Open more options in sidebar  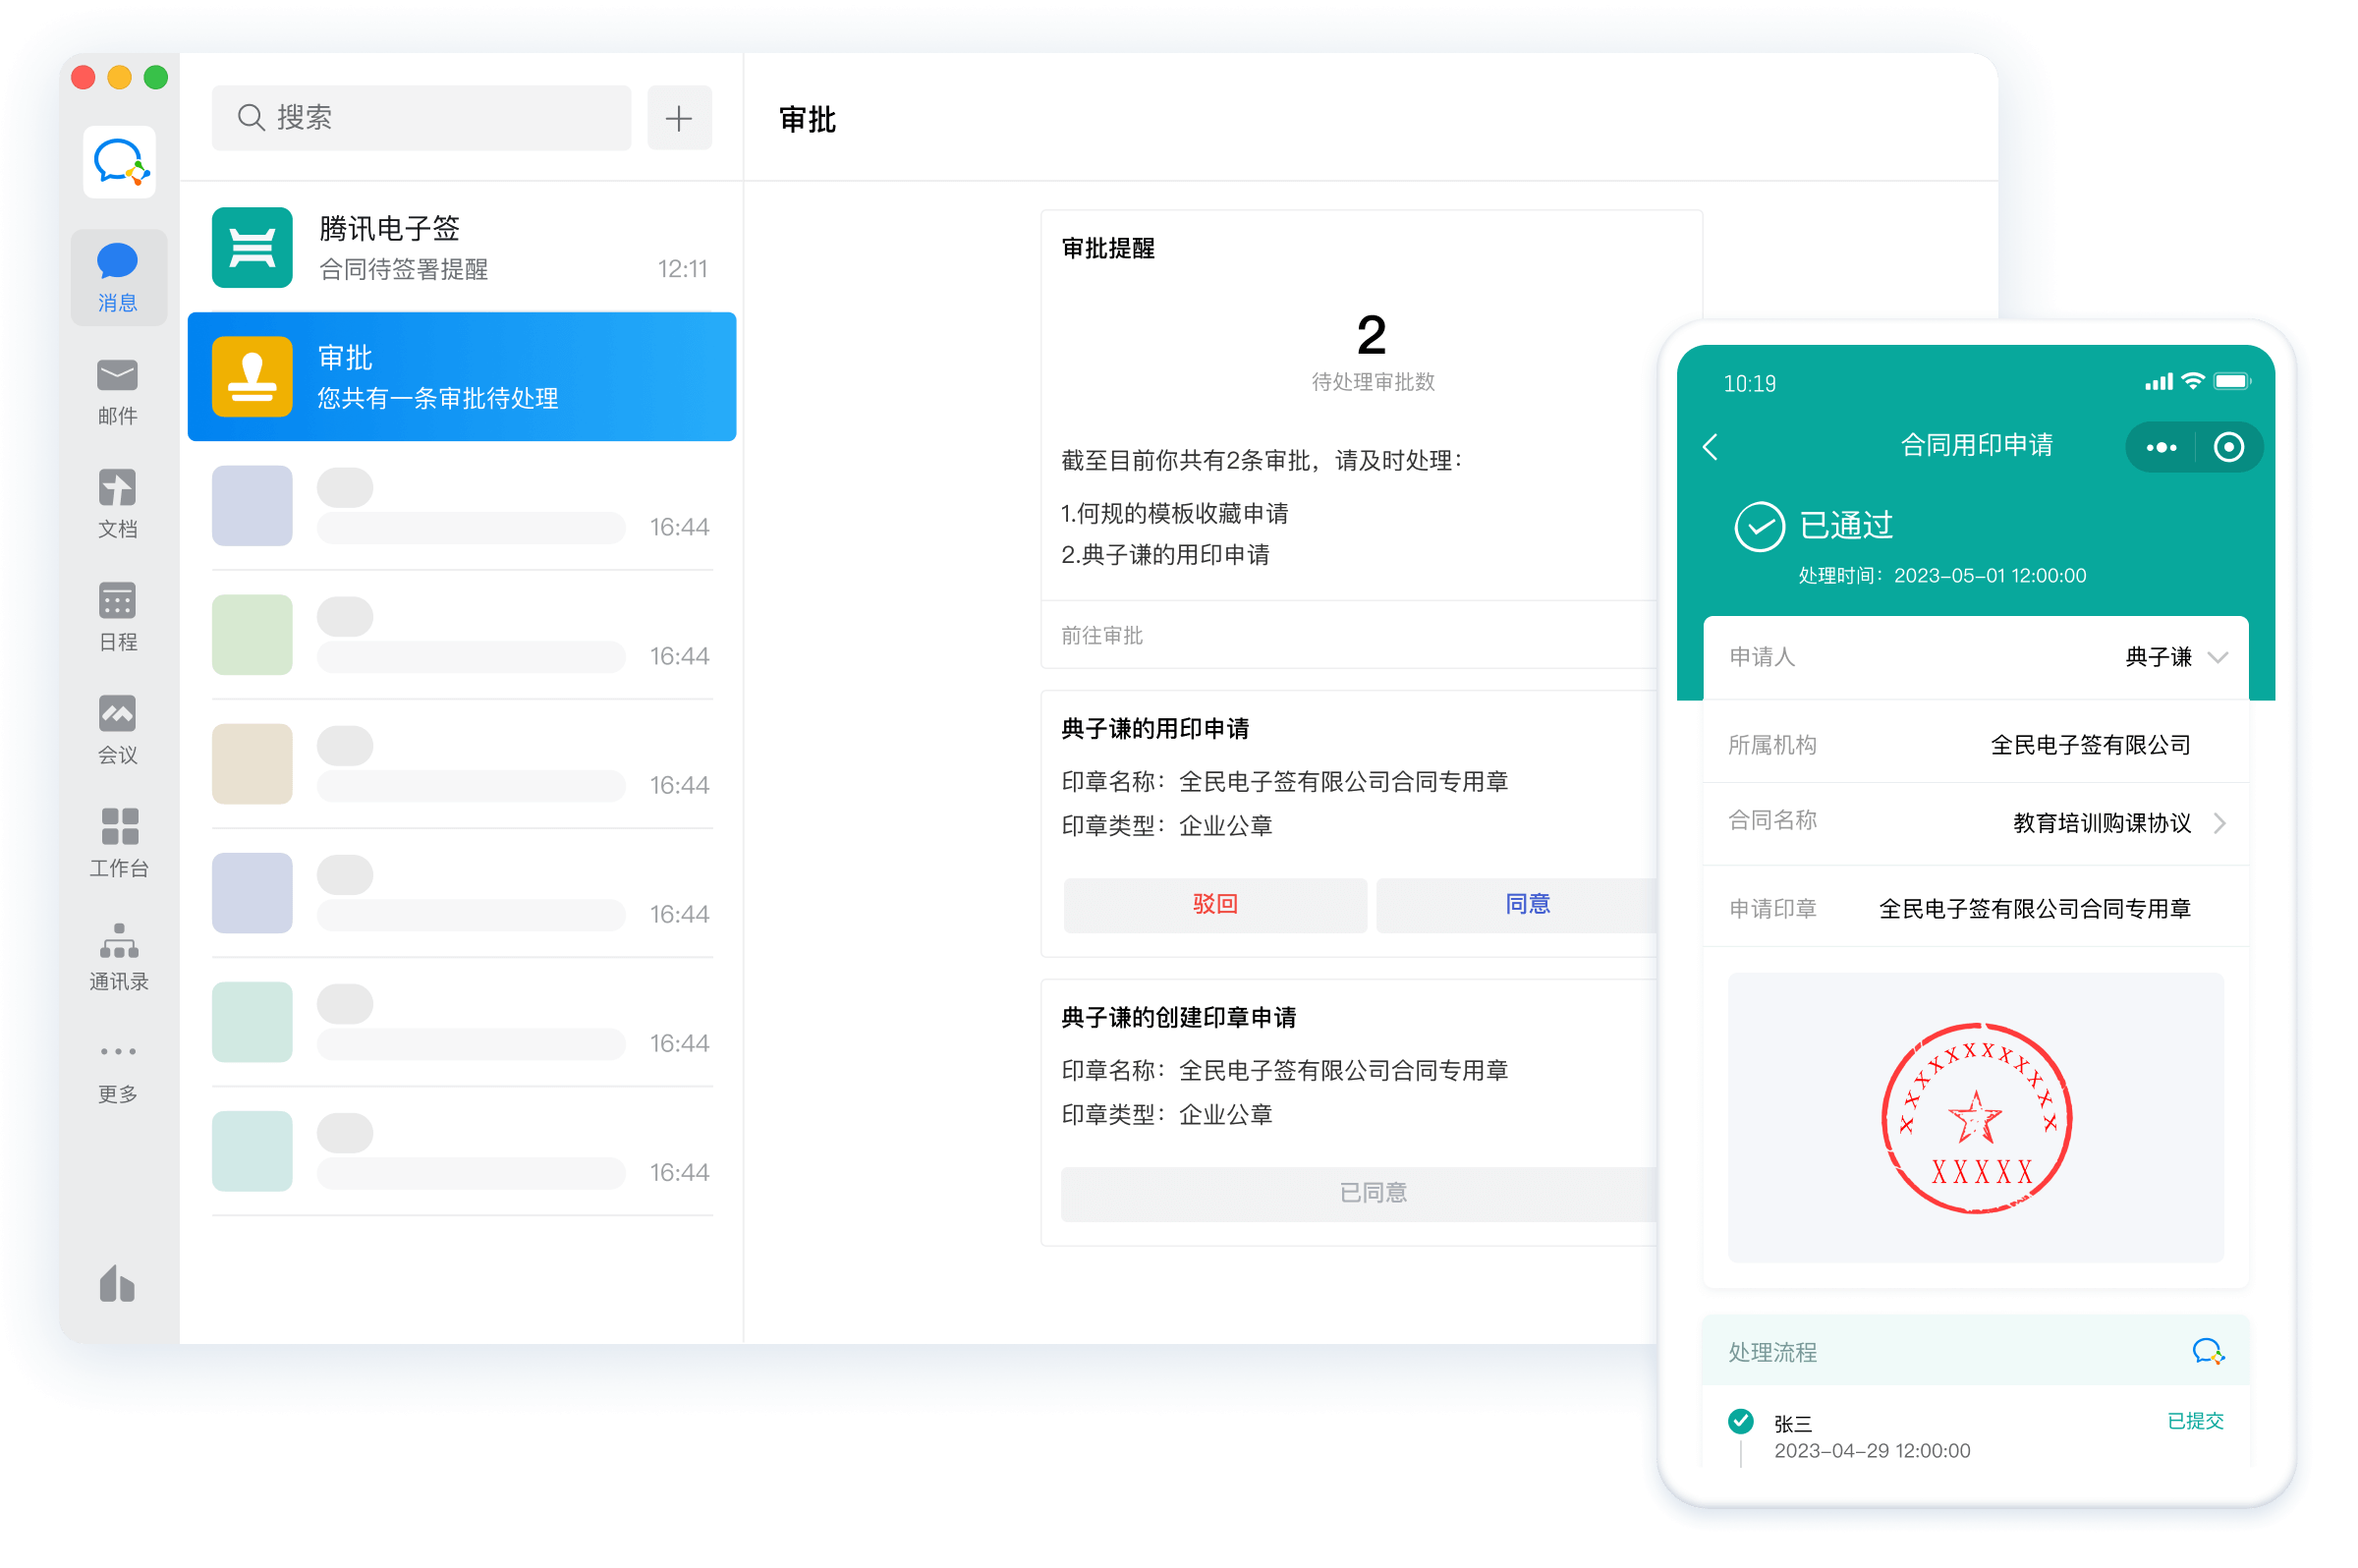(x=119, y=1064)
